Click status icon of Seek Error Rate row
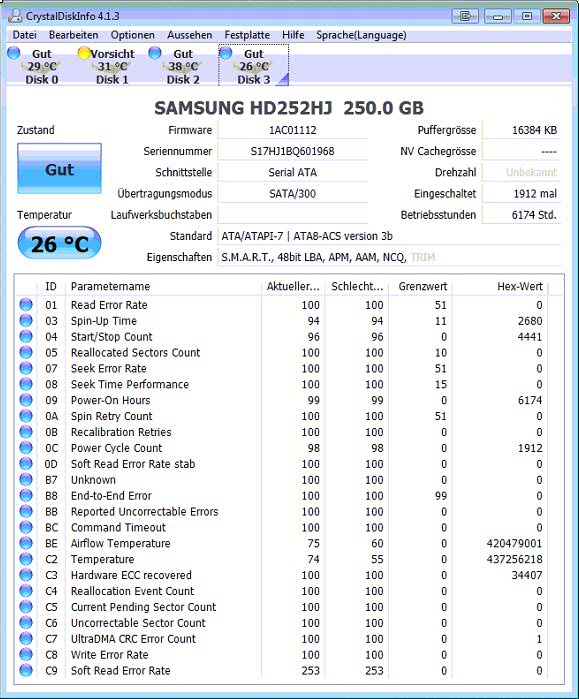The width and height of the screenshot is (579, 699). tap(26, 368)
